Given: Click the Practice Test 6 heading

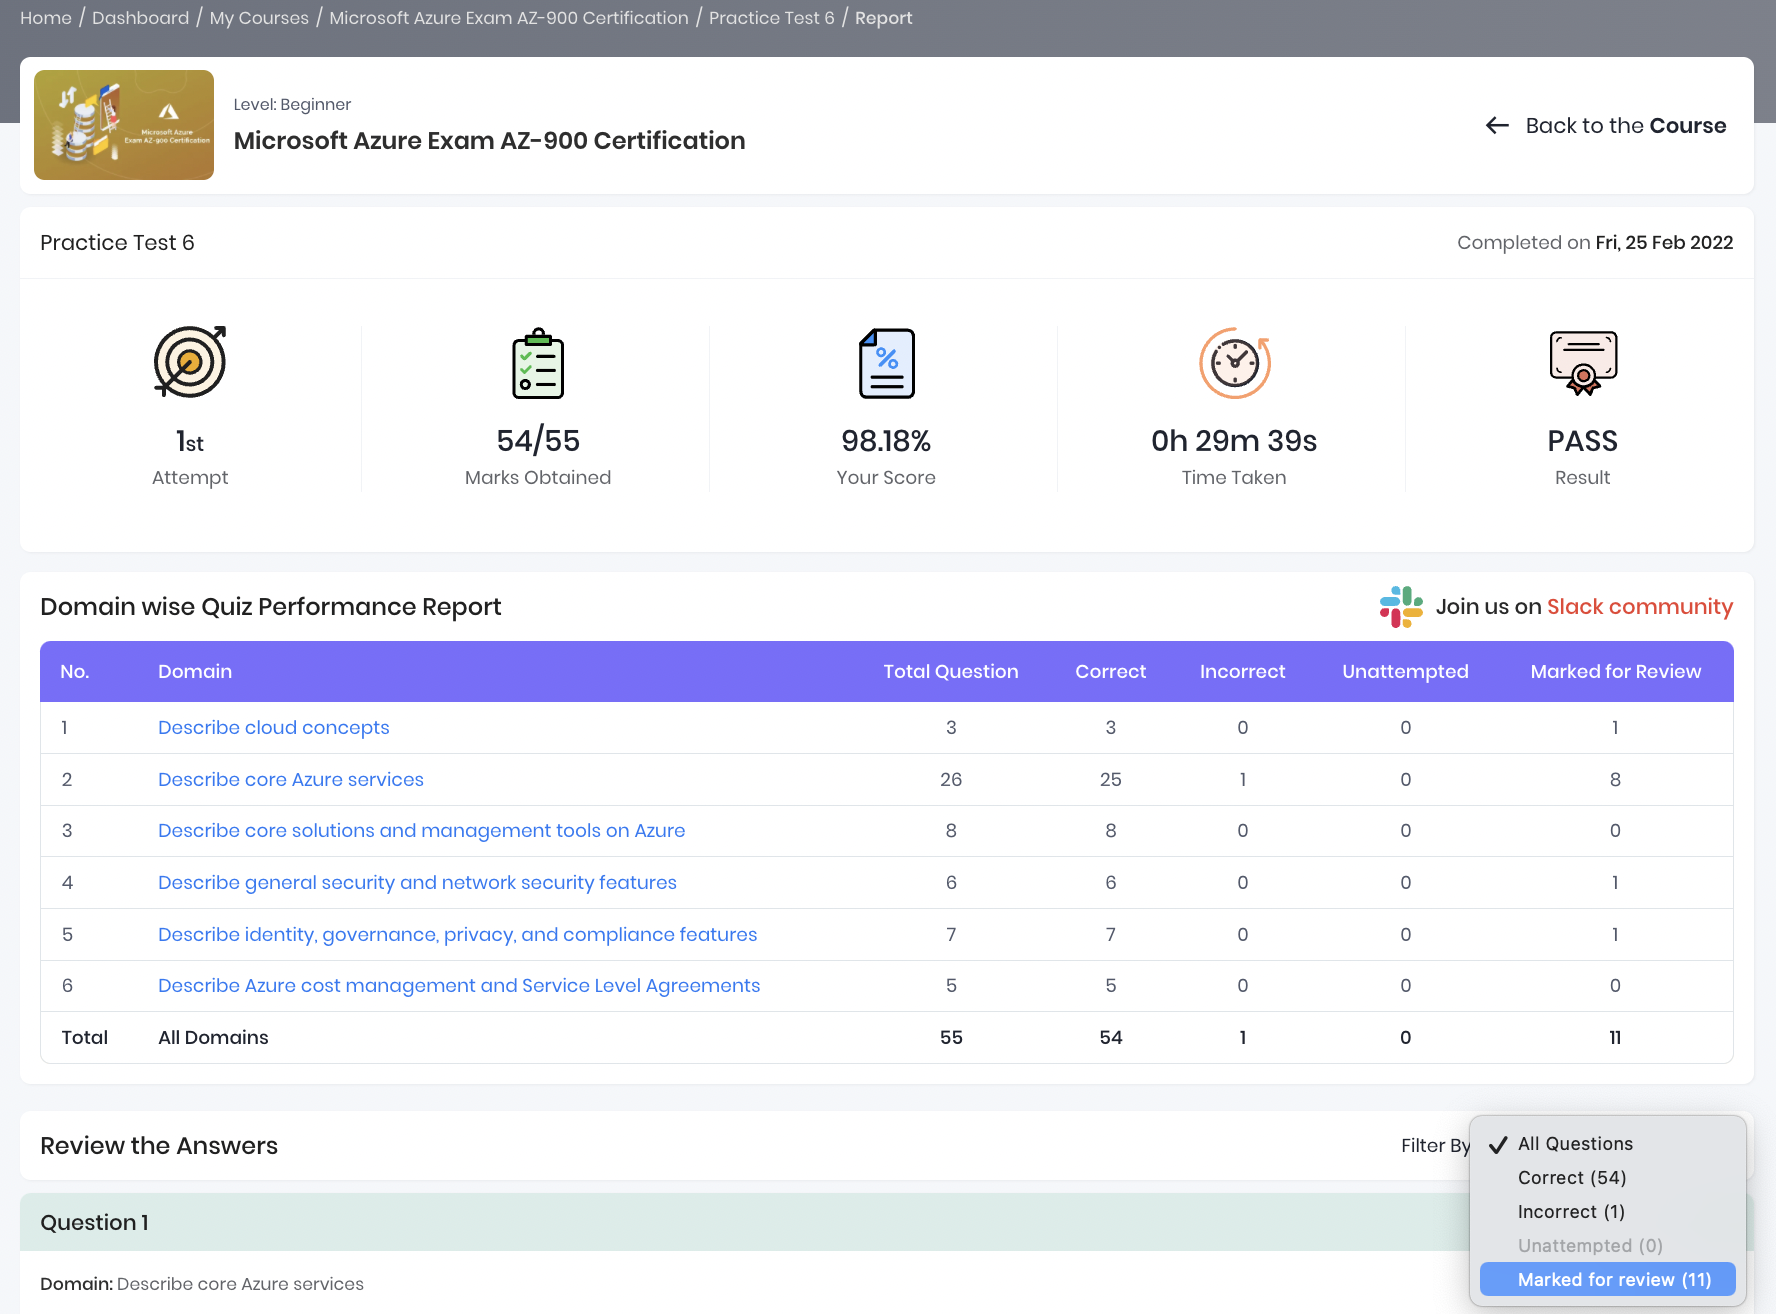Looking at the screenshot, I should [x=117, y=243].
